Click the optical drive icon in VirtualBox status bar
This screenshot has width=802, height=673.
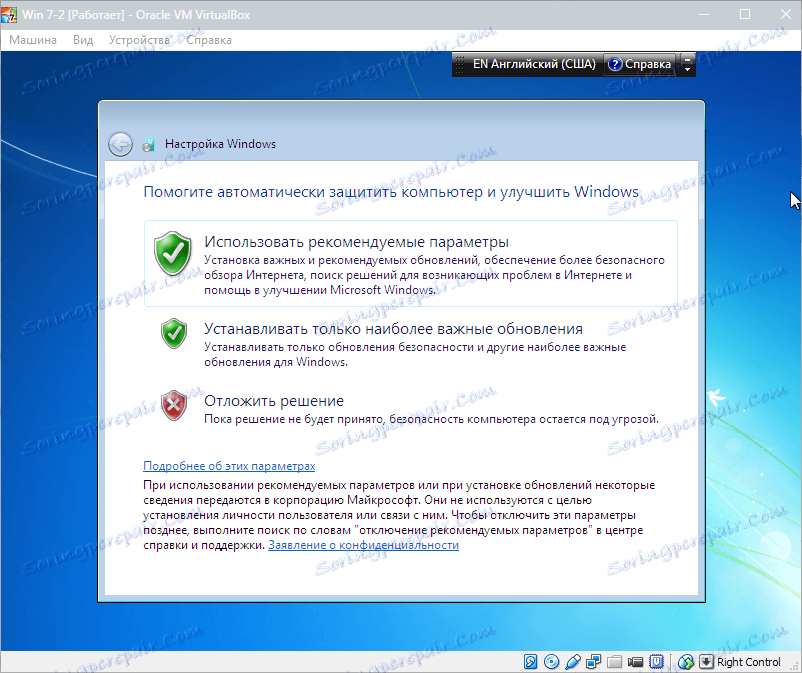tap(552, 662)
